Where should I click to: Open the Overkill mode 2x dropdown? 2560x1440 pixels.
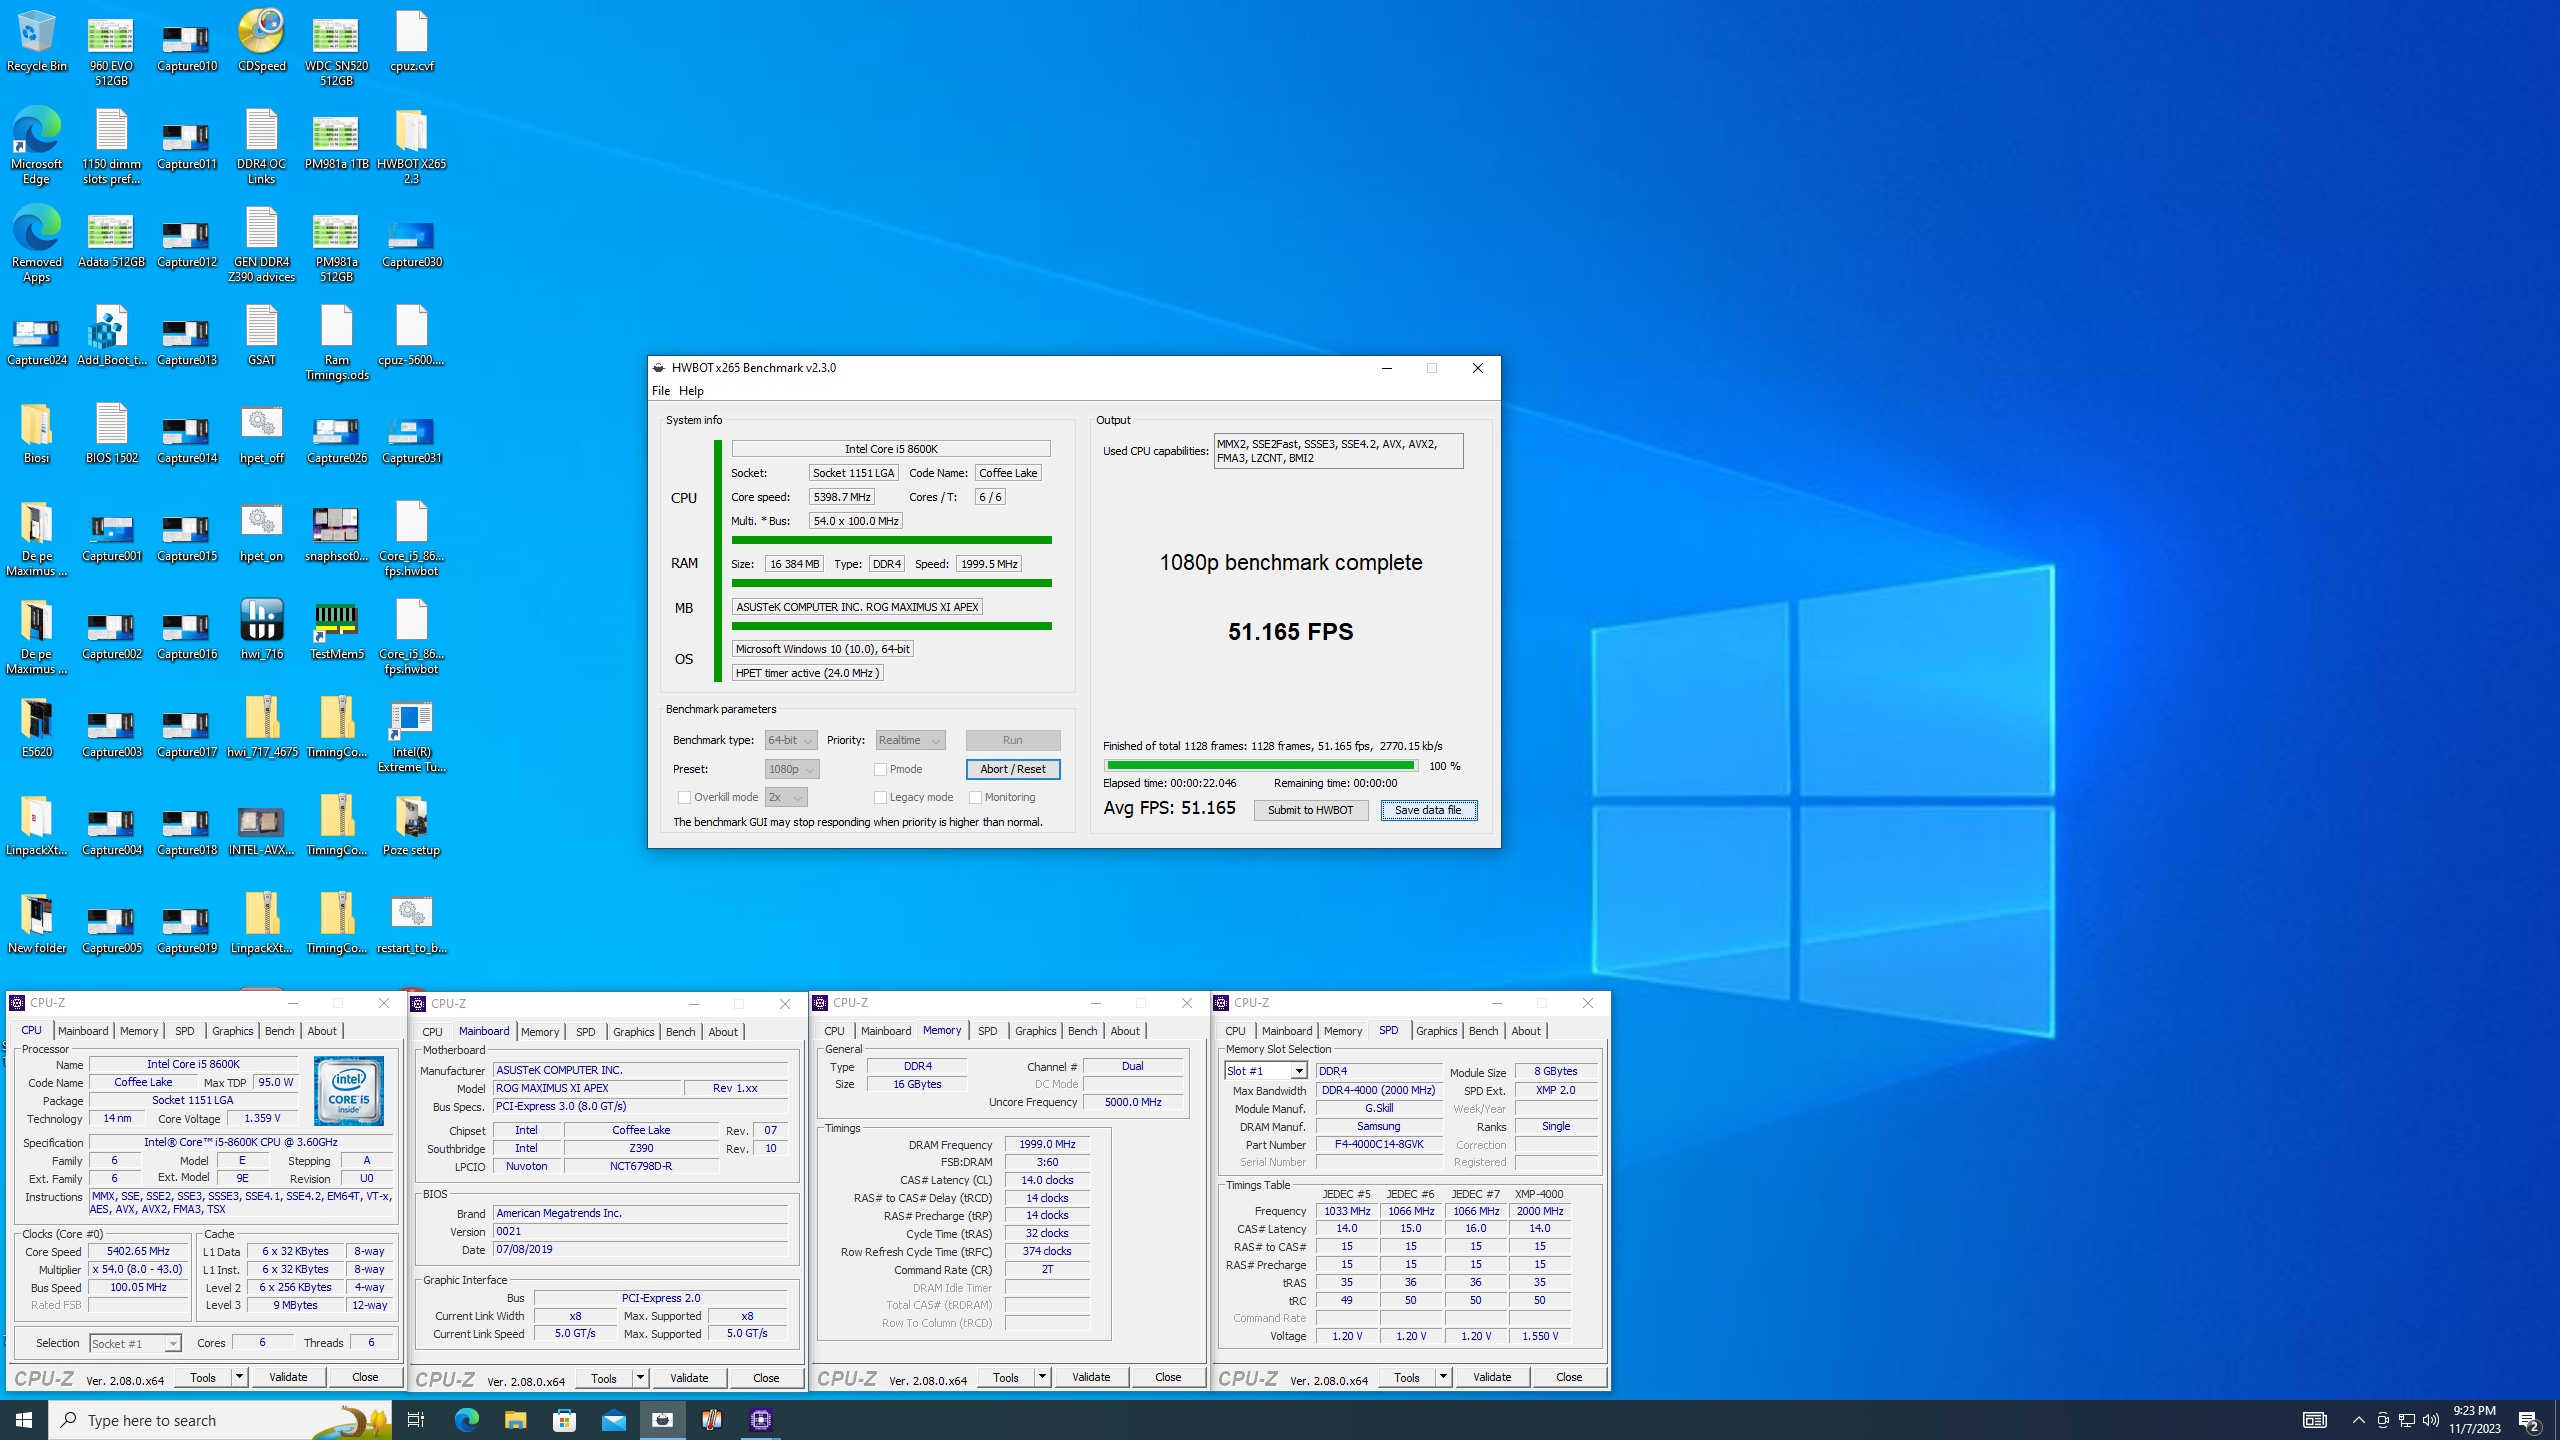(x=786, y=797)
